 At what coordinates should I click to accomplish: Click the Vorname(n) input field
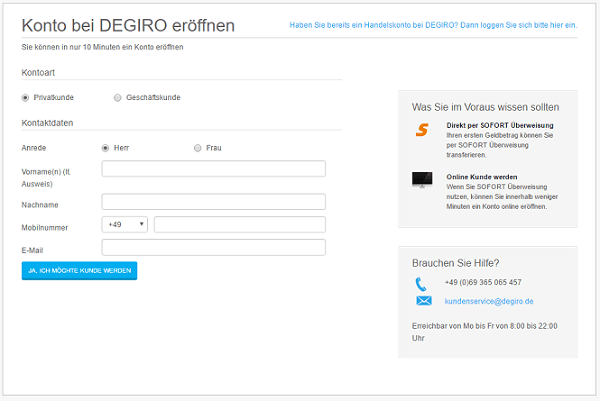(214, 169)
